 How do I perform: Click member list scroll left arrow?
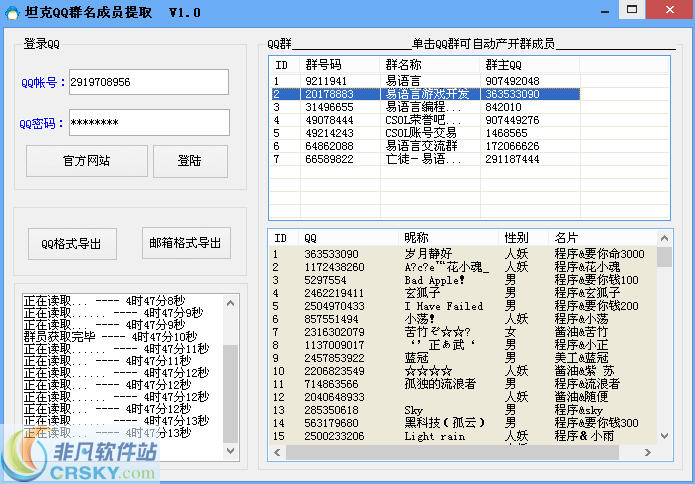click(277, 452)
